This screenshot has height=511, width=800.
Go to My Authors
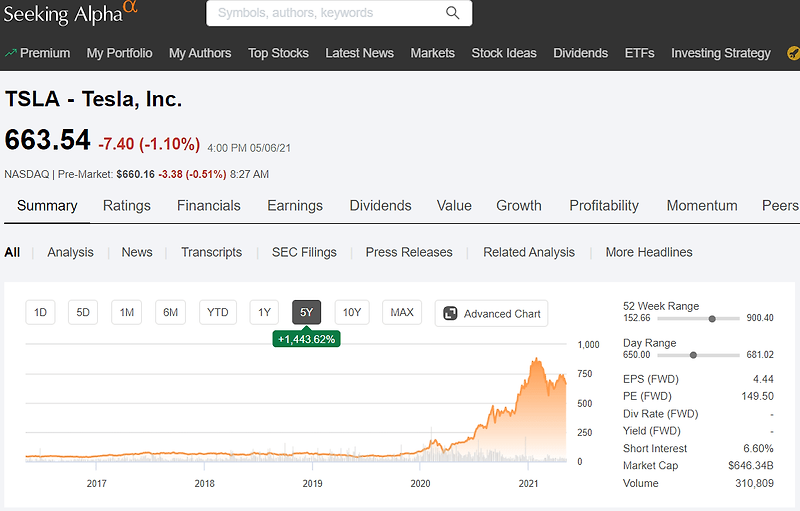click(x=200, y=53)
